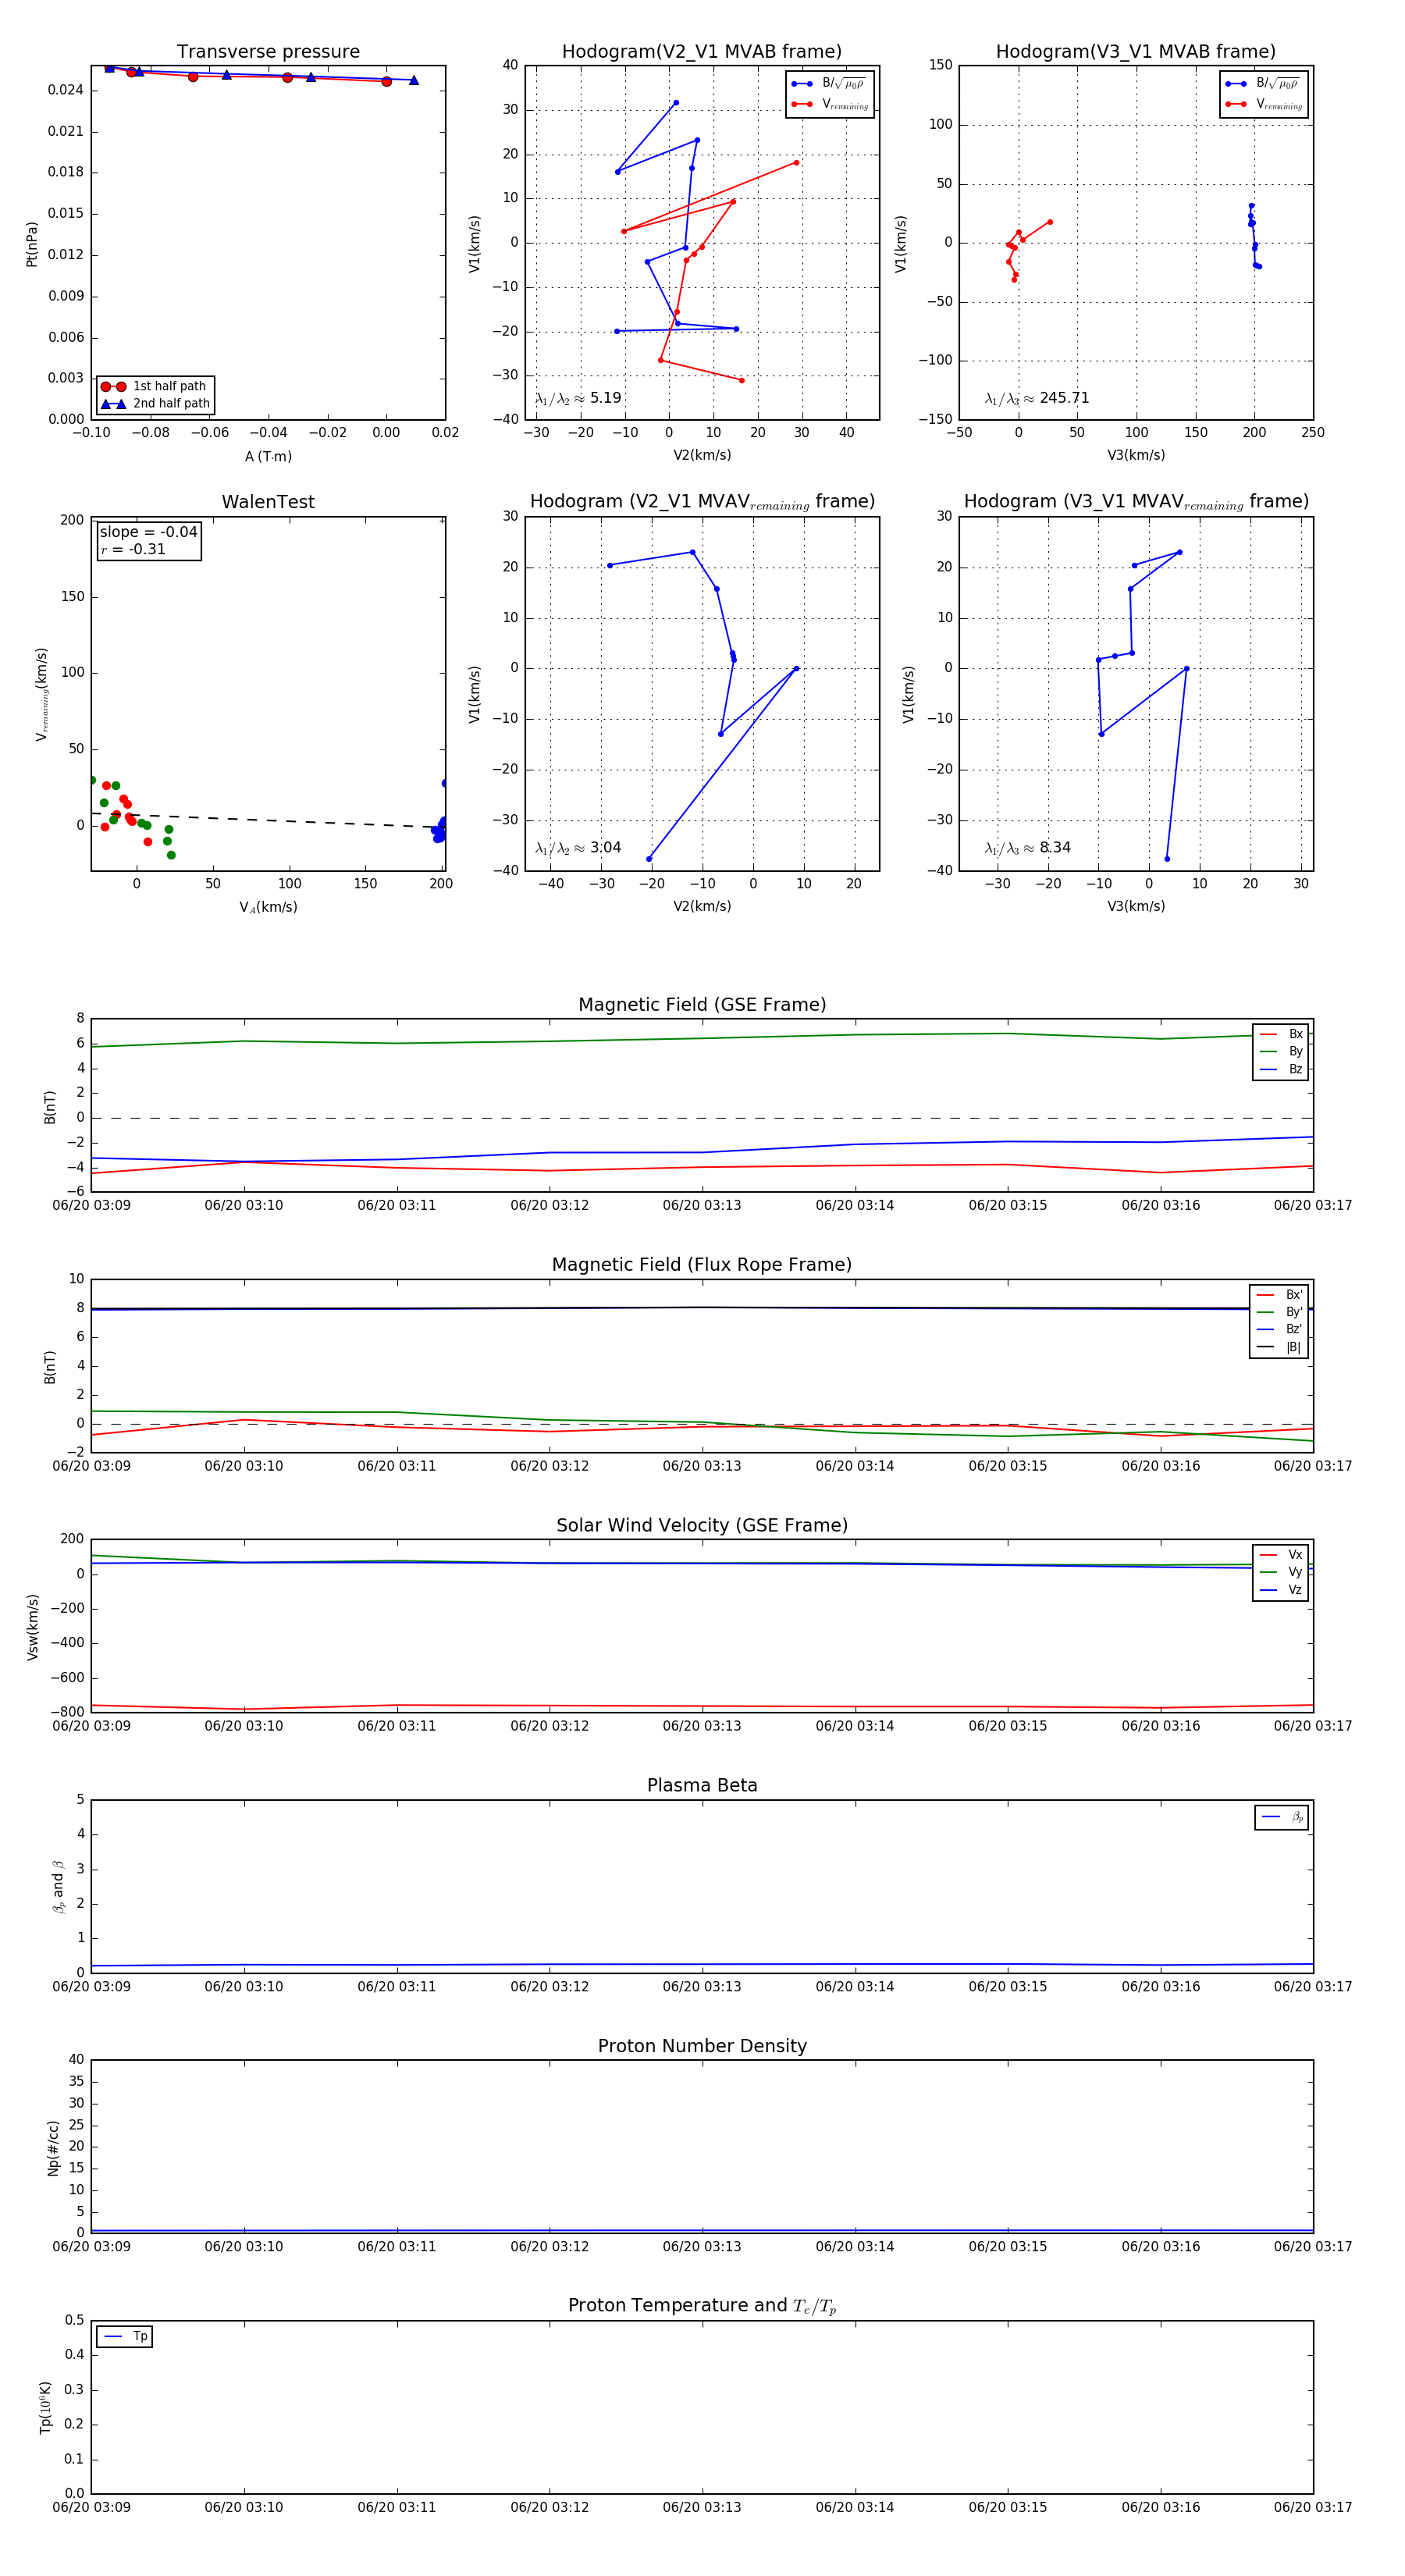Click 'Magnetic Field (GSE Frame)' title
The width and height of the screenshot is (1405, 2576).
point(702,1005)
